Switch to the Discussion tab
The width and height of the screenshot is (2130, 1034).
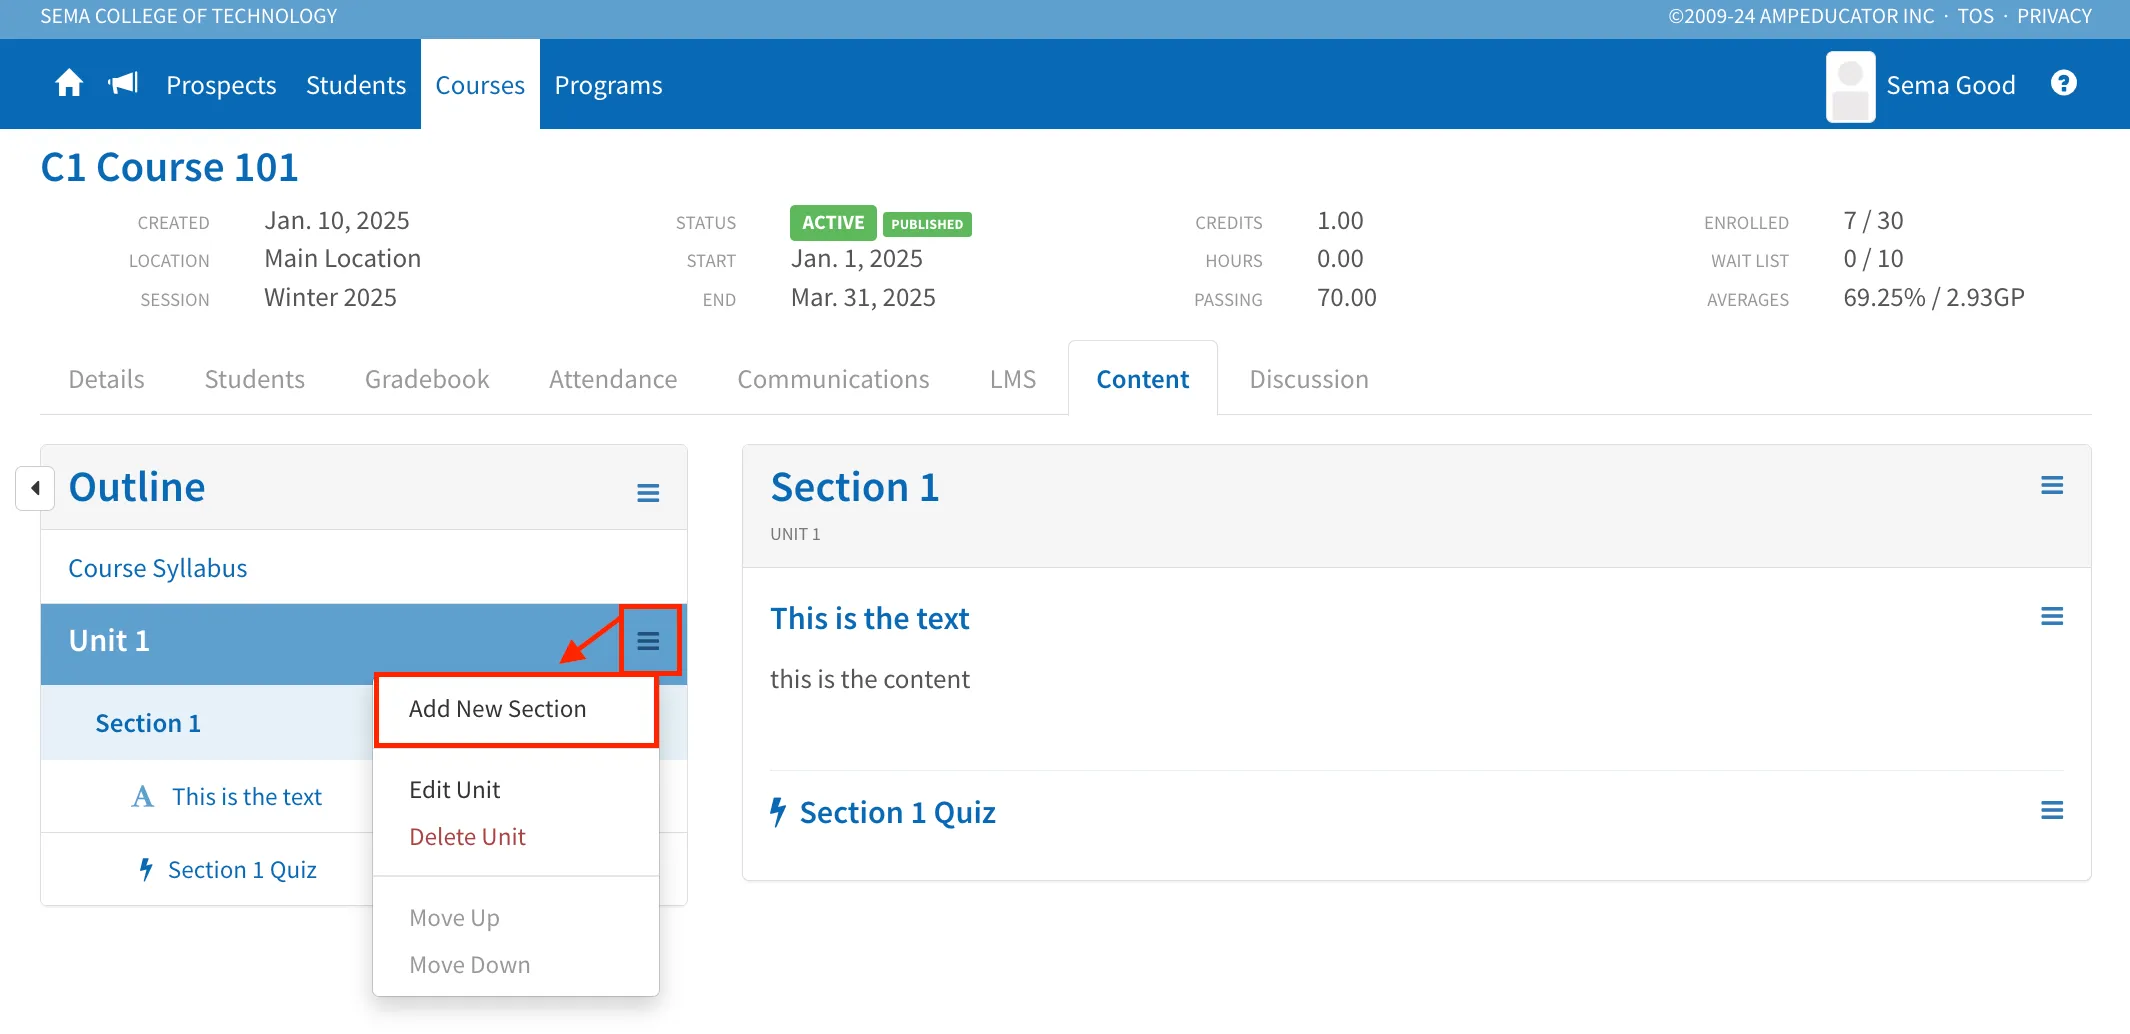[1309, 379]
